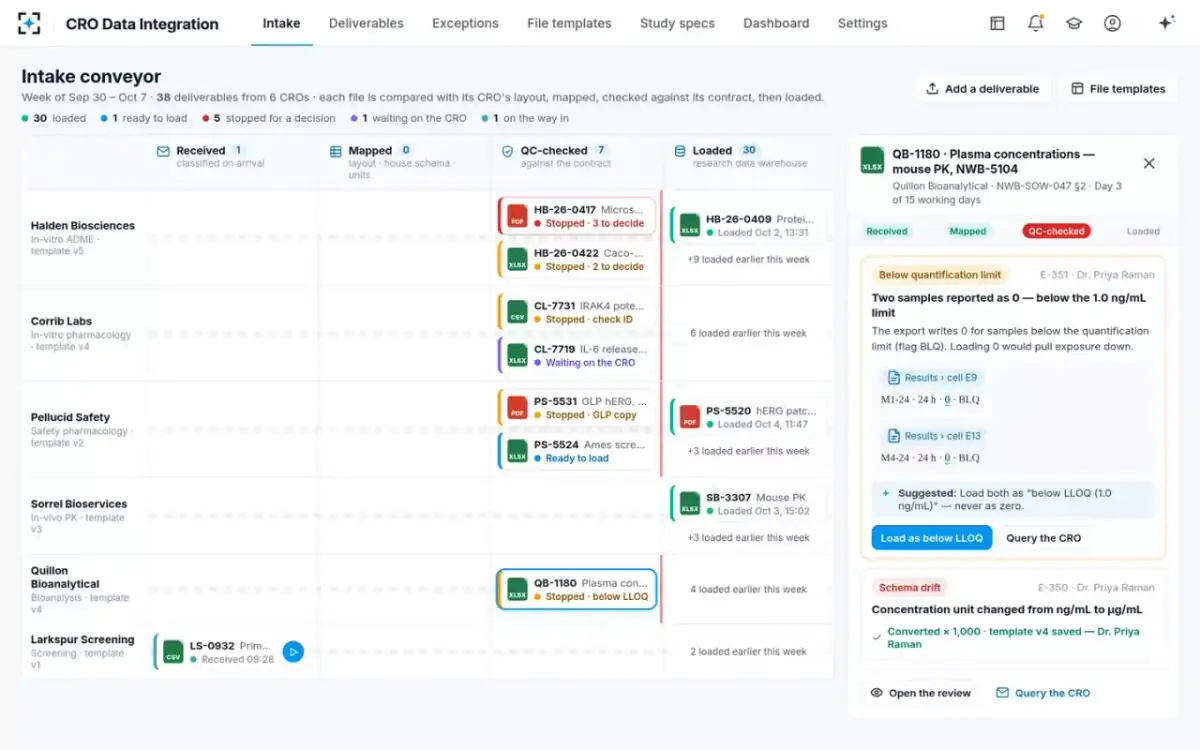Close the QB-1180 detail panel
Image resolution: width=1200 pixels, height=750 pixels.
(x=1149, y=163)
